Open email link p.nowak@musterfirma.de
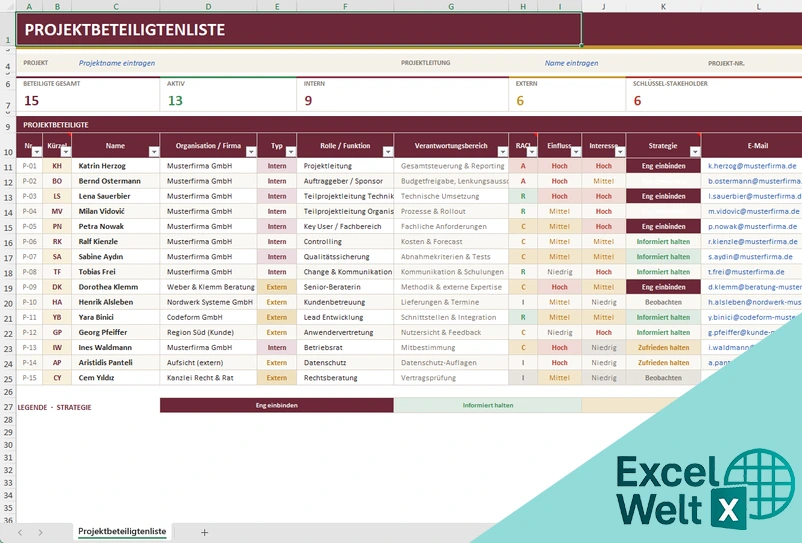Image resolution: width=802 pixels, height=543 pixels. click(x=752, y=227)
